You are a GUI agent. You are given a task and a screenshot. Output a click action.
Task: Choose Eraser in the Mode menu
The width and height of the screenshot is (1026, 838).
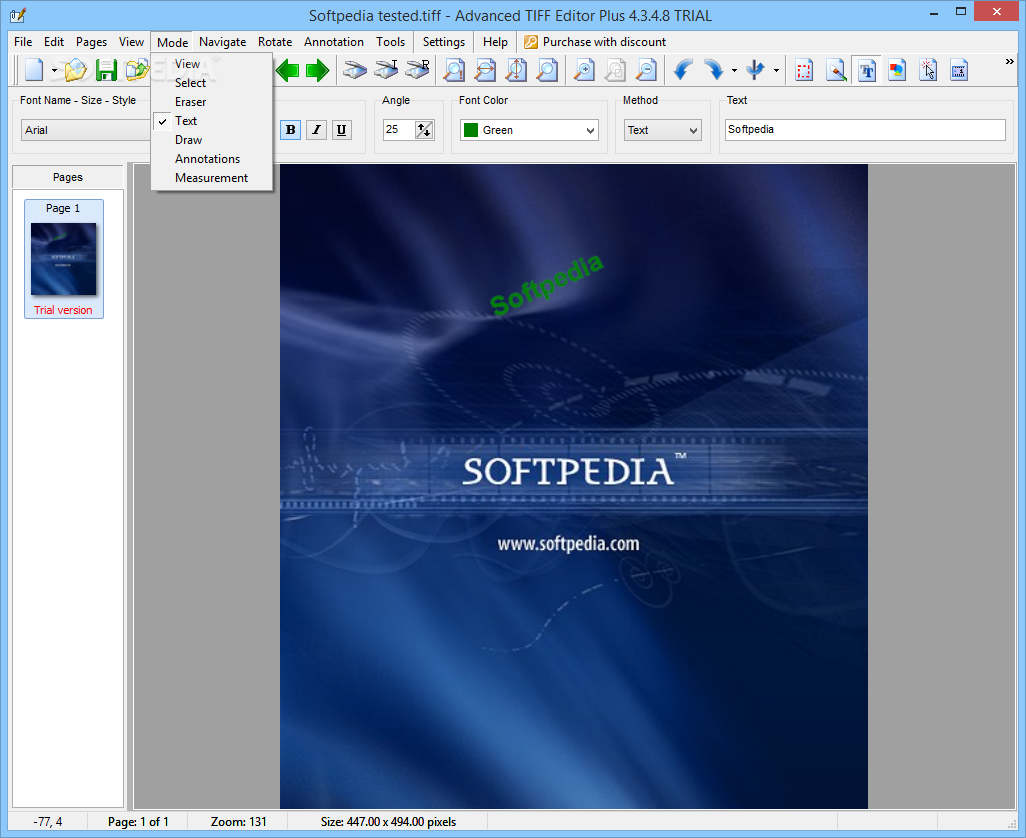212,102
